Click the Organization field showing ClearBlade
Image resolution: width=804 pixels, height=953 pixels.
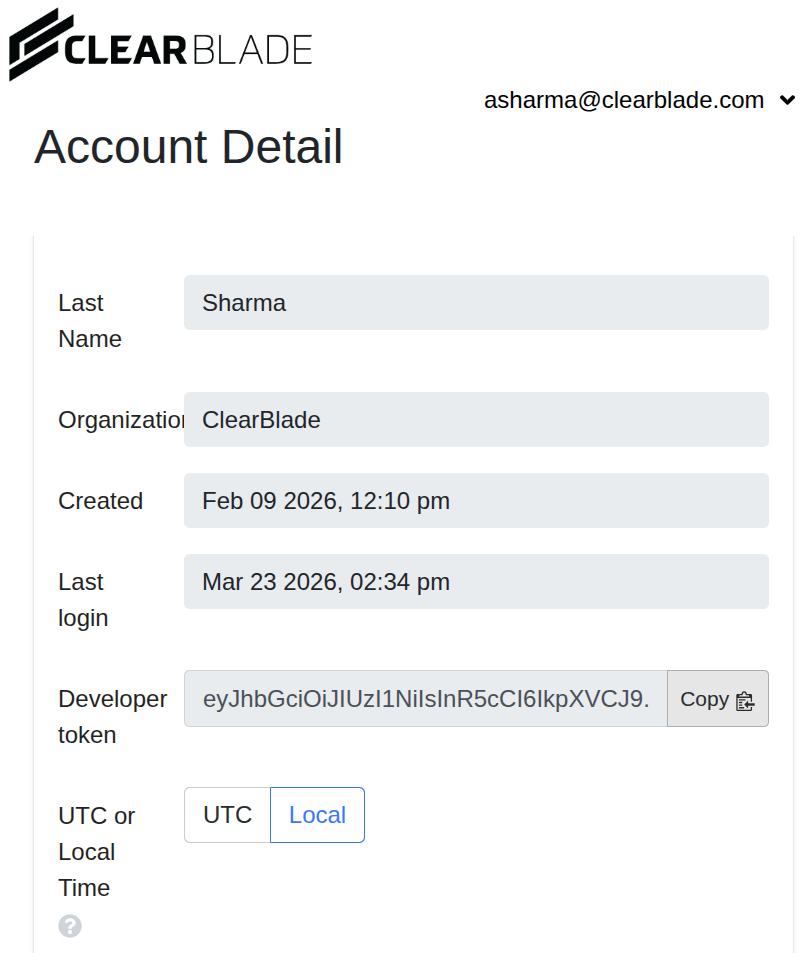coord(476,420)
